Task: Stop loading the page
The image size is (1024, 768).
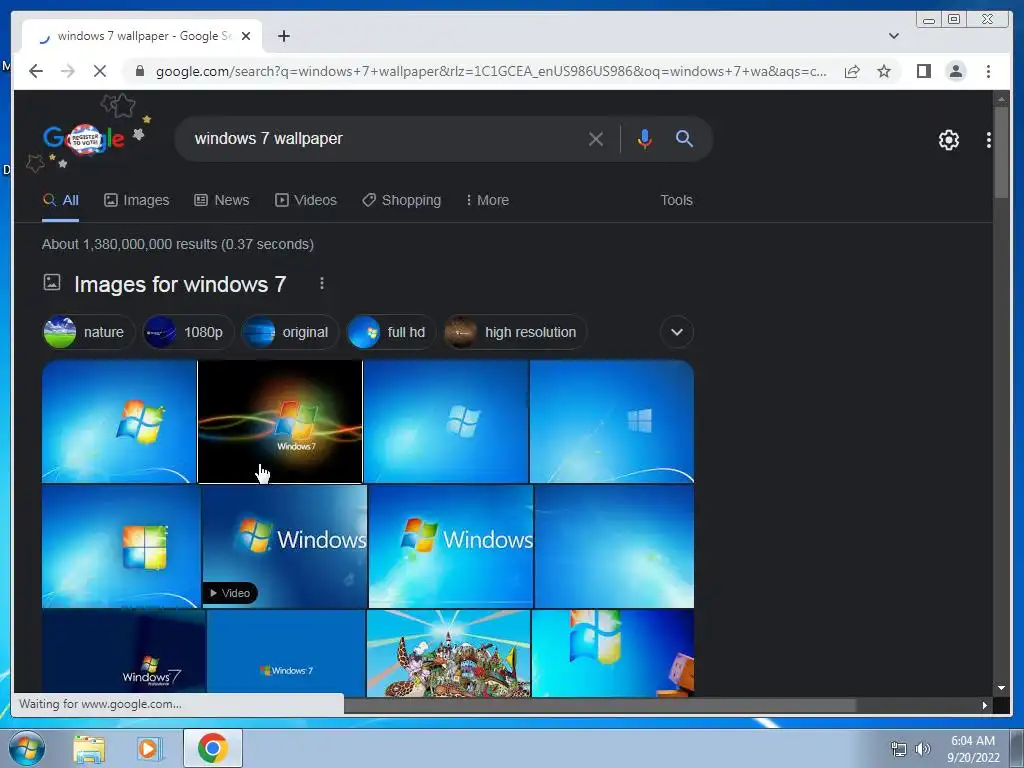Action: (x=100, y=71)
